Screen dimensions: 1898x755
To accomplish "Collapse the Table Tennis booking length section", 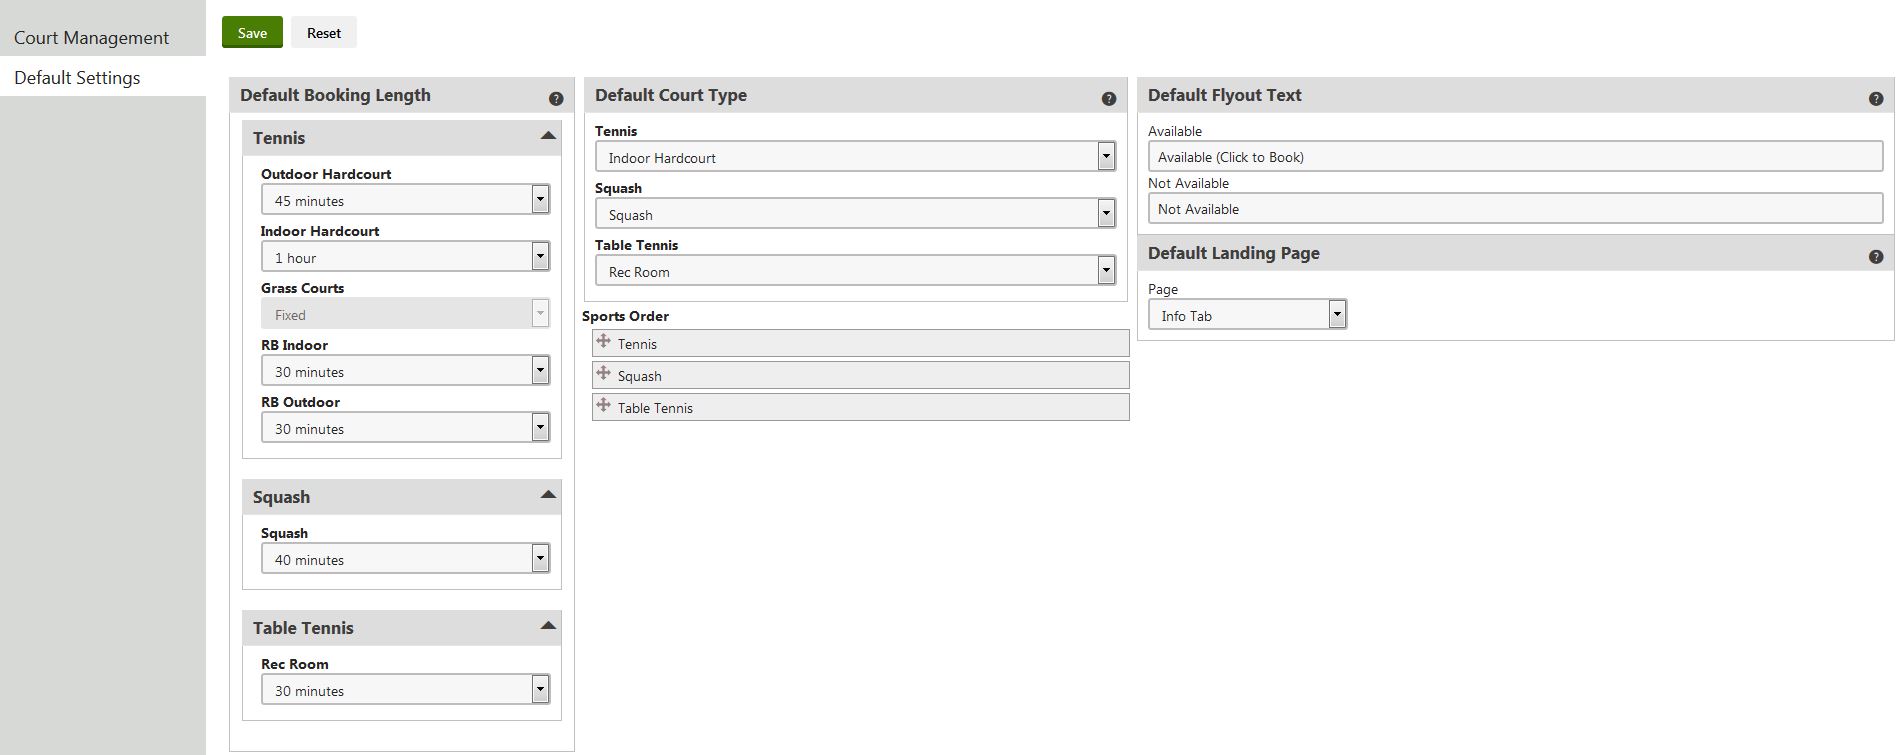I will [547, 626].
